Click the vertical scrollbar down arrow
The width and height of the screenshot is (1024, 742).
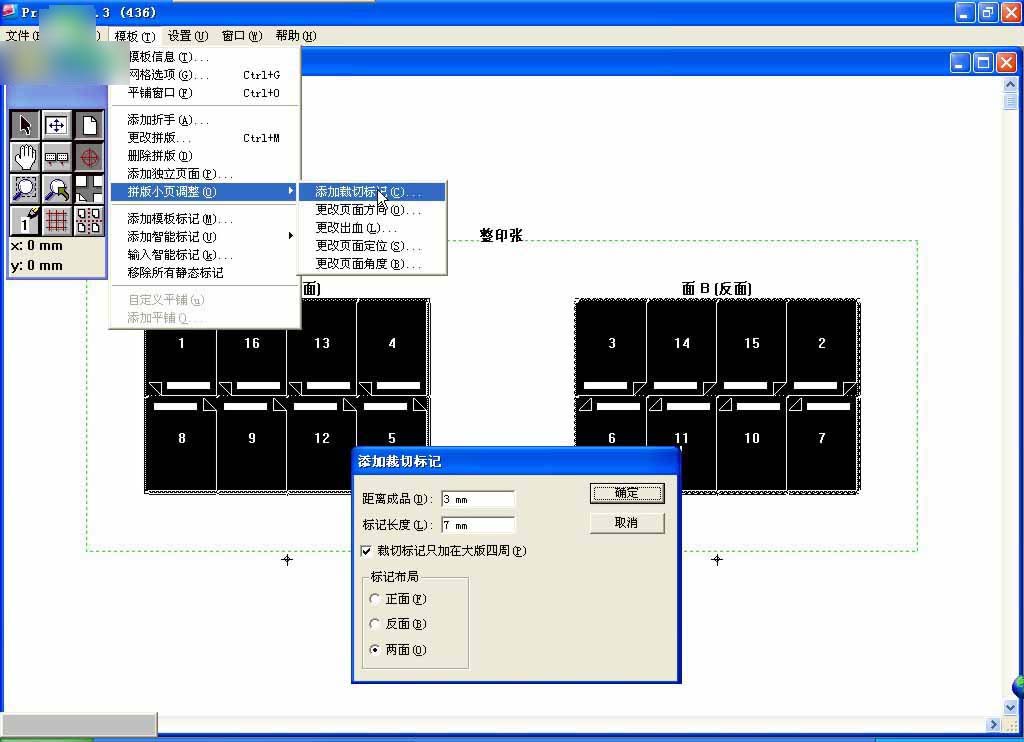1010,707
